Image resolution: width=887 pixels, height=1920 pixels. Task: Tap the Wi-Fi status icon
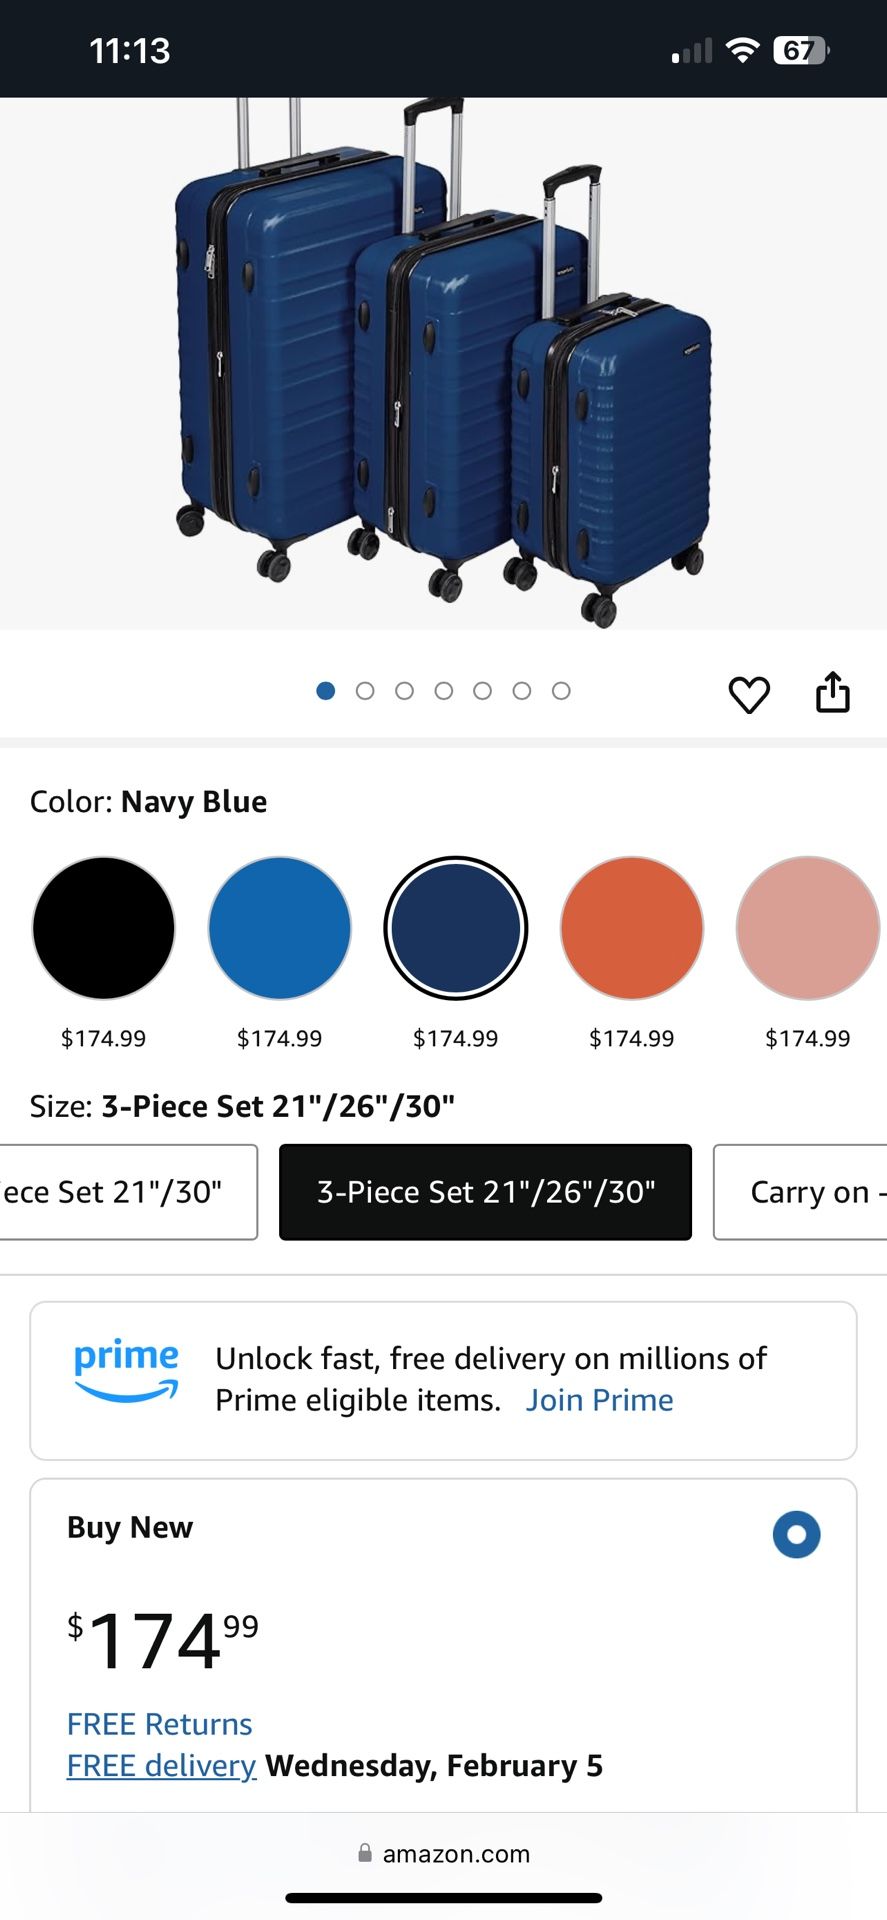pos(742,50)
